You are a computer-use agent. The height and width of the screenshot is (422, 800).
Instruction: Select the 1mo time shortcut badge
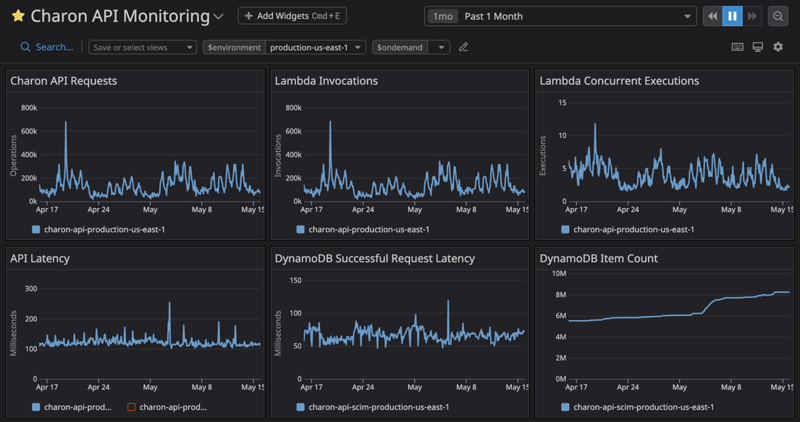click(442, 16)
